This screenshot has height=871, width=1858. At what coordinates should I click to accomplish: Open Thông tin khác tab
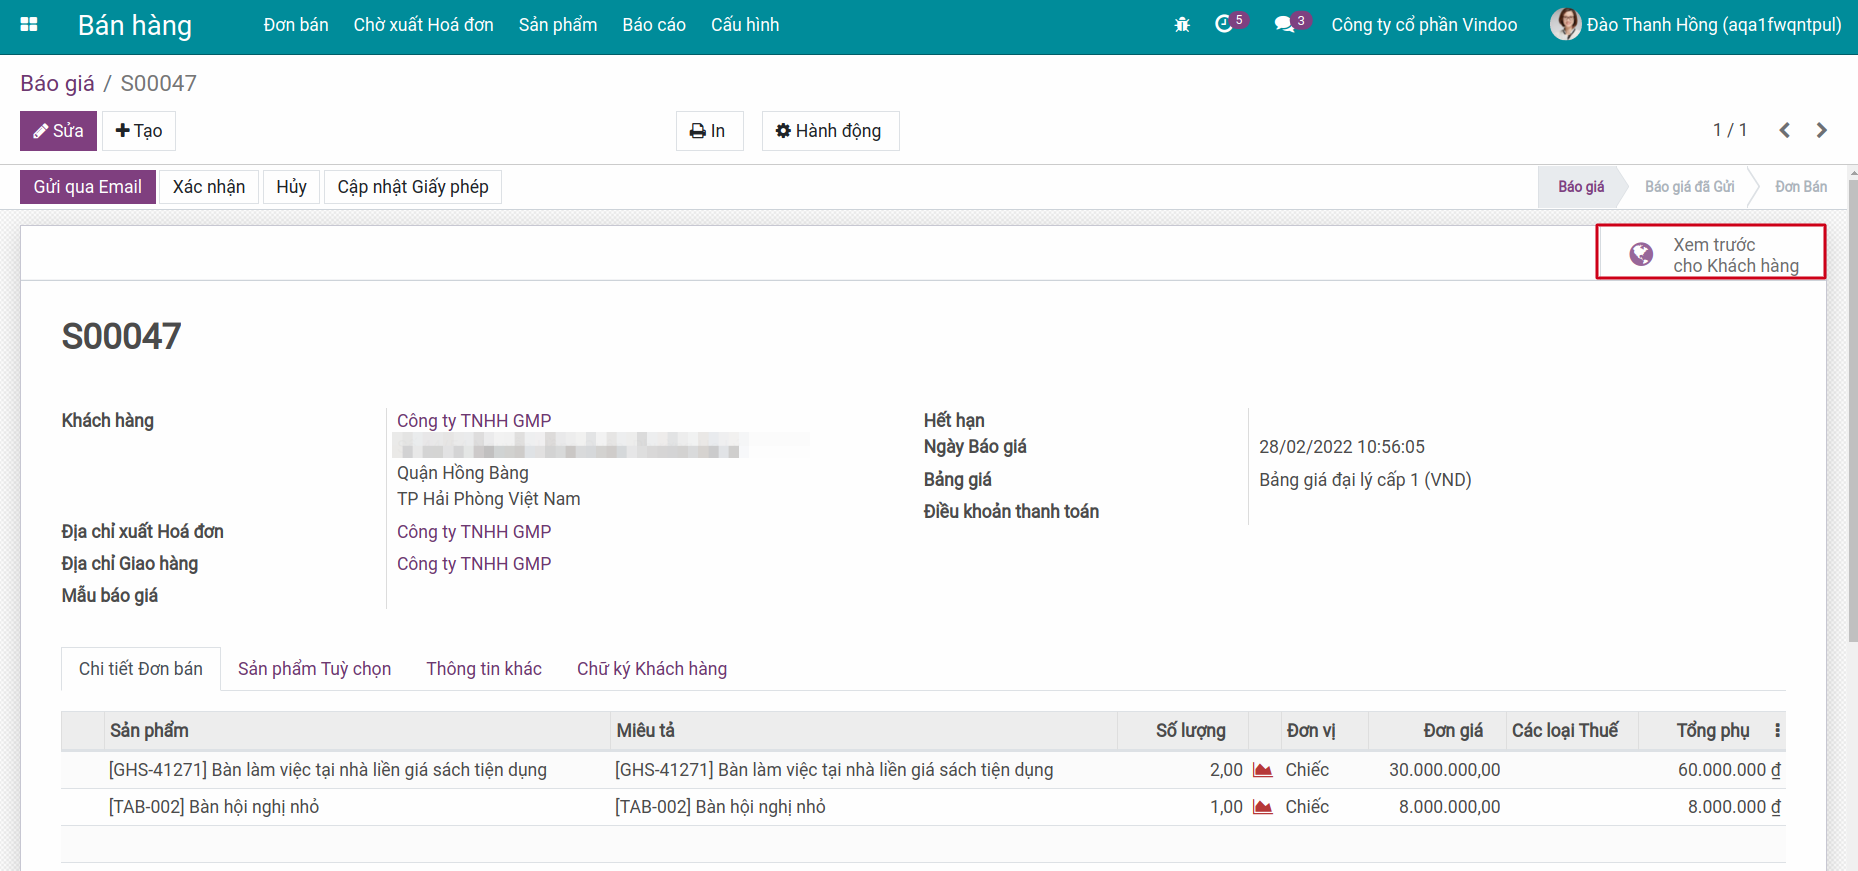pos(484,669)
